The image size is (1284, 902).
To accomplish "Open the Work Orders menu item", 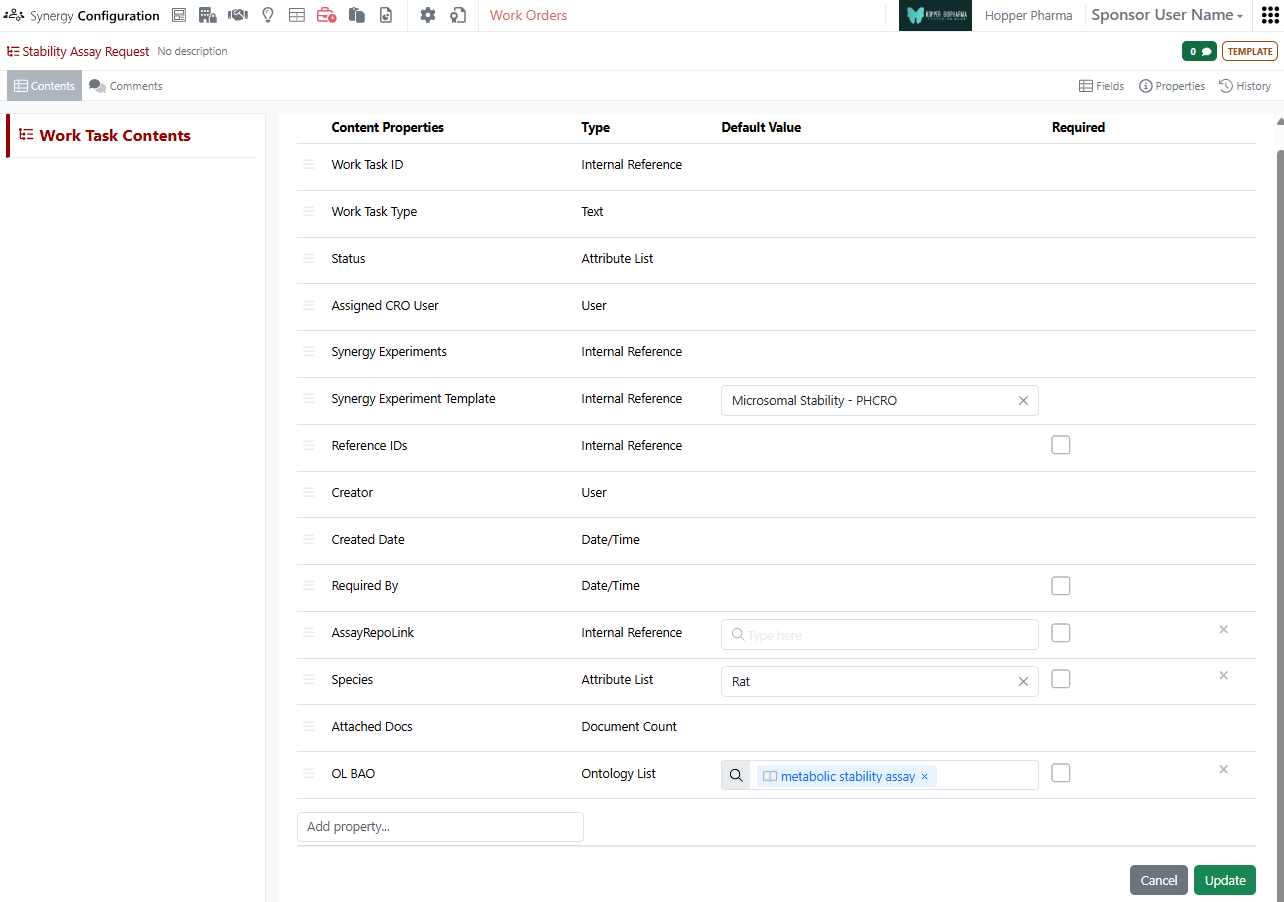I will [x=528, y=15].
